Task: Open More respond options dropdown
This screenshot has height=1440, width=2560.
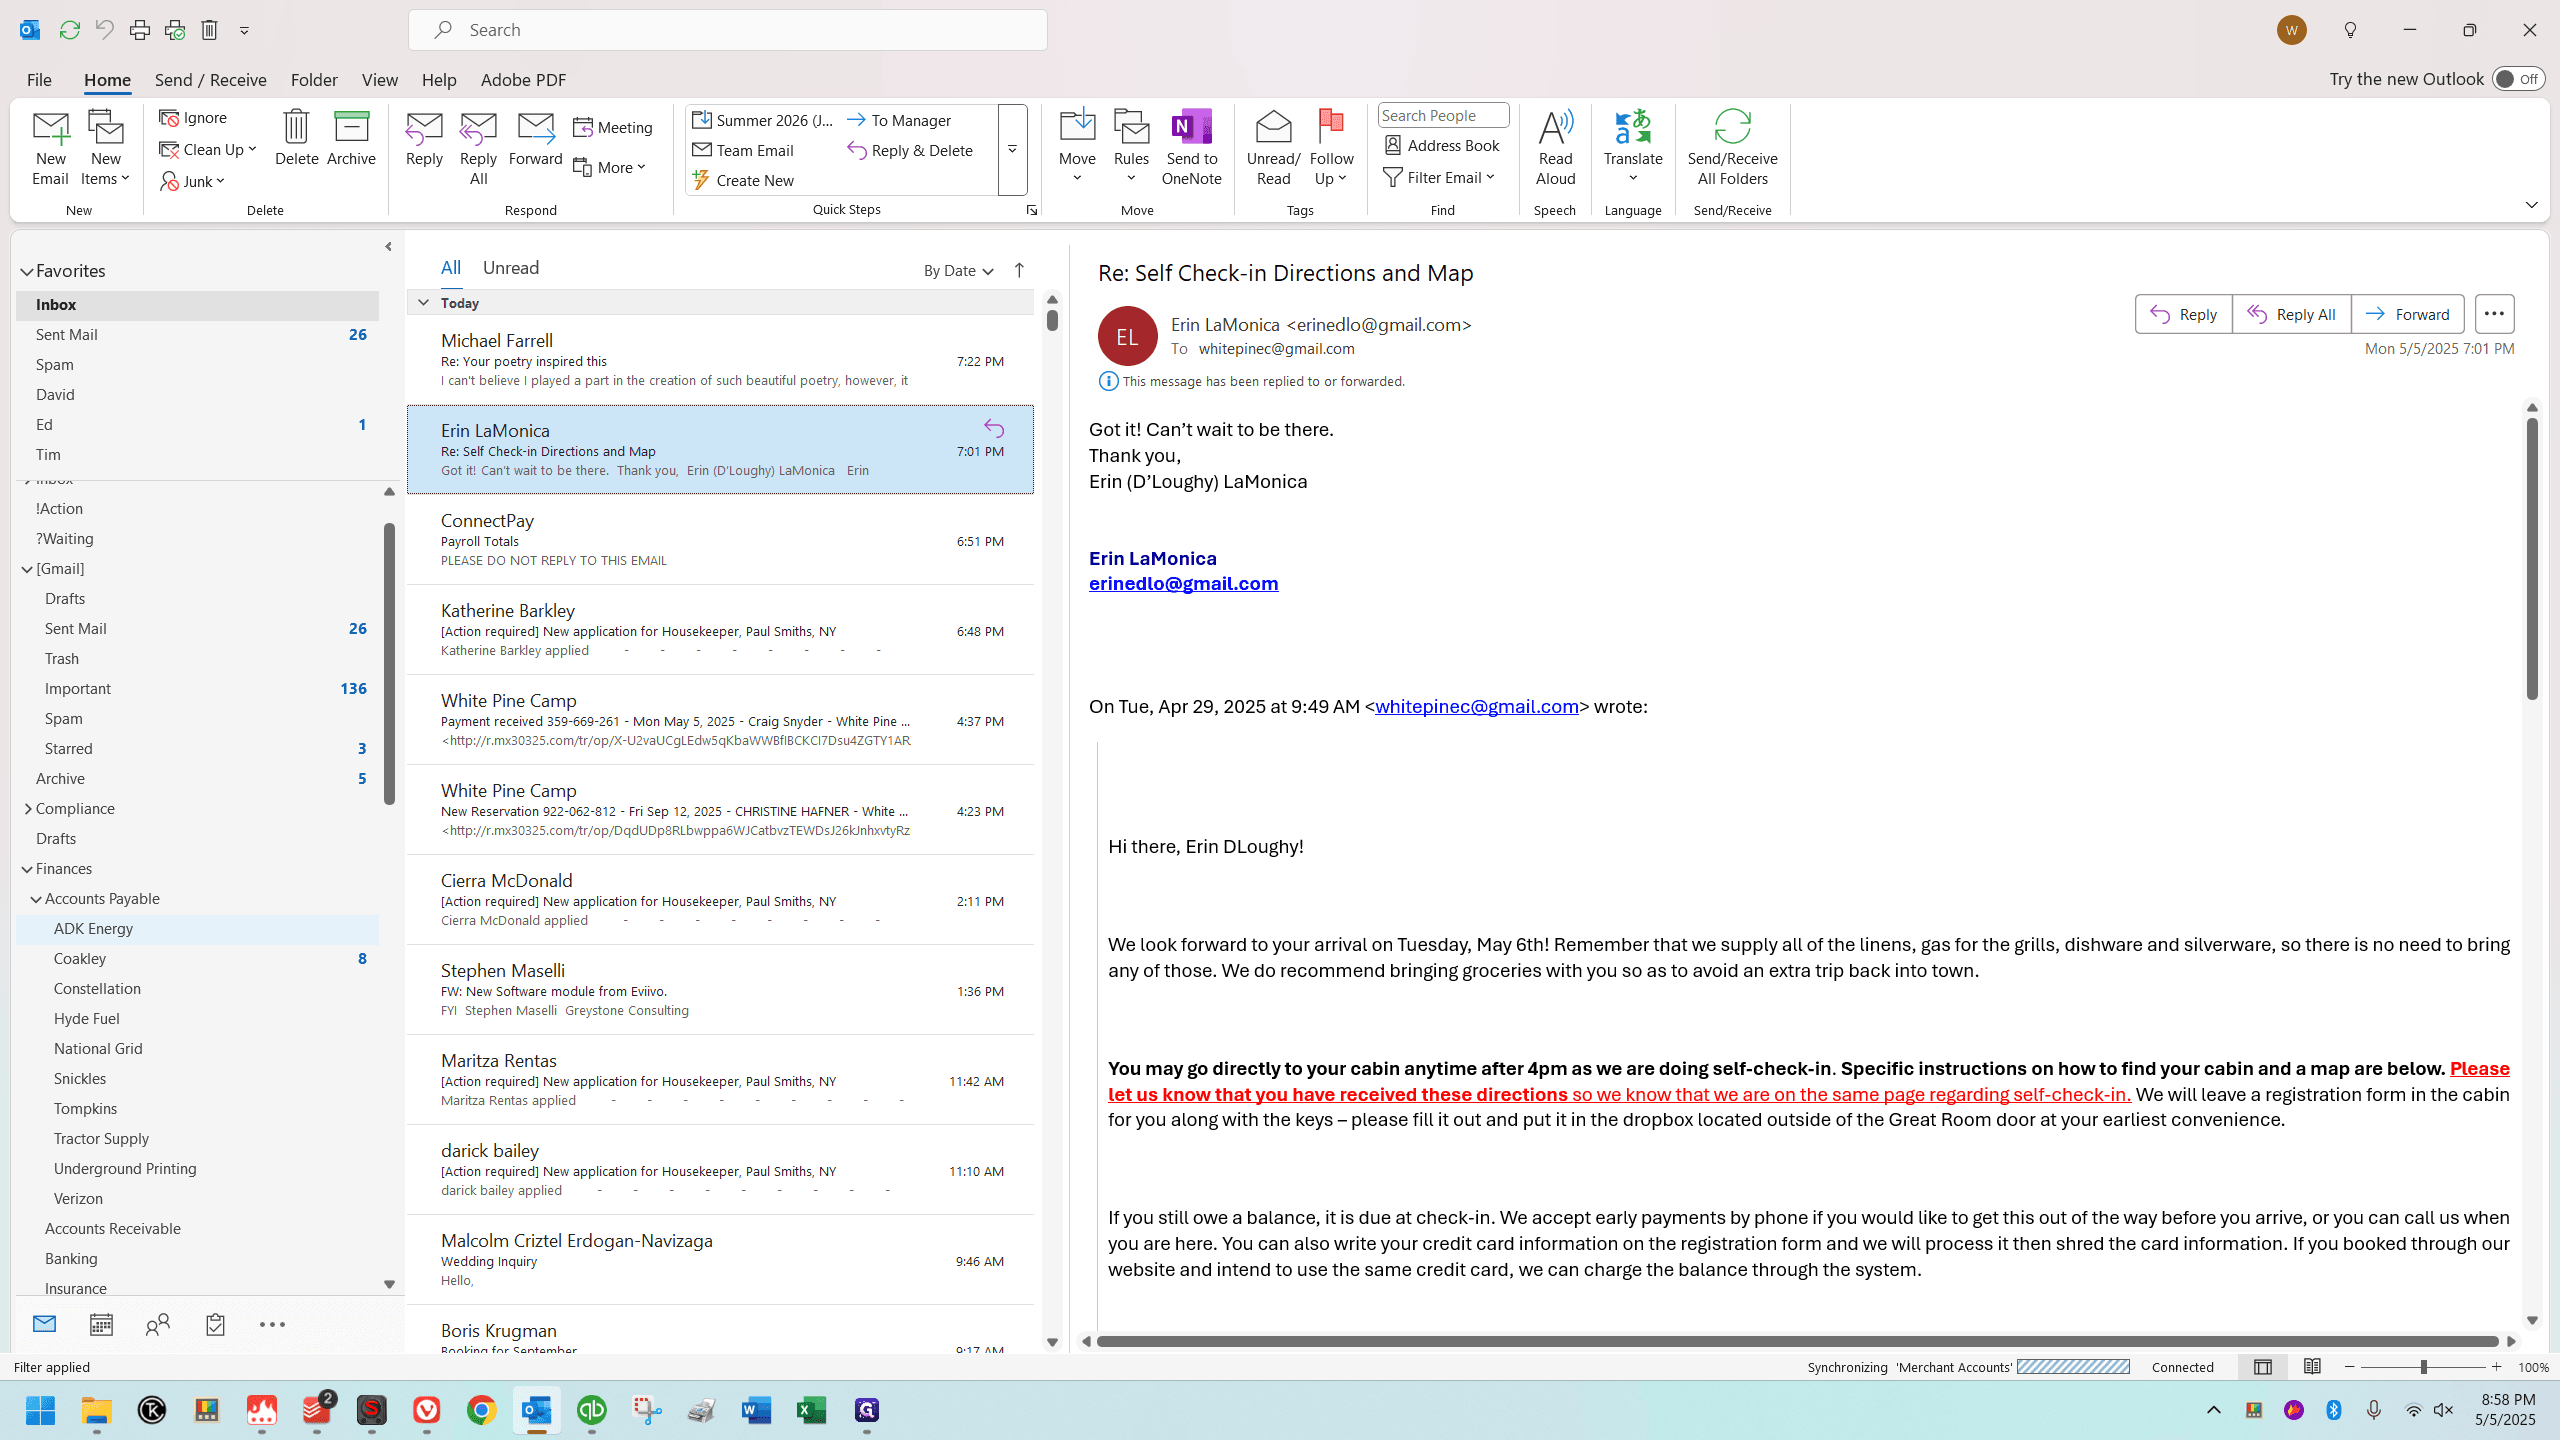Action: [x=610, y=167]
